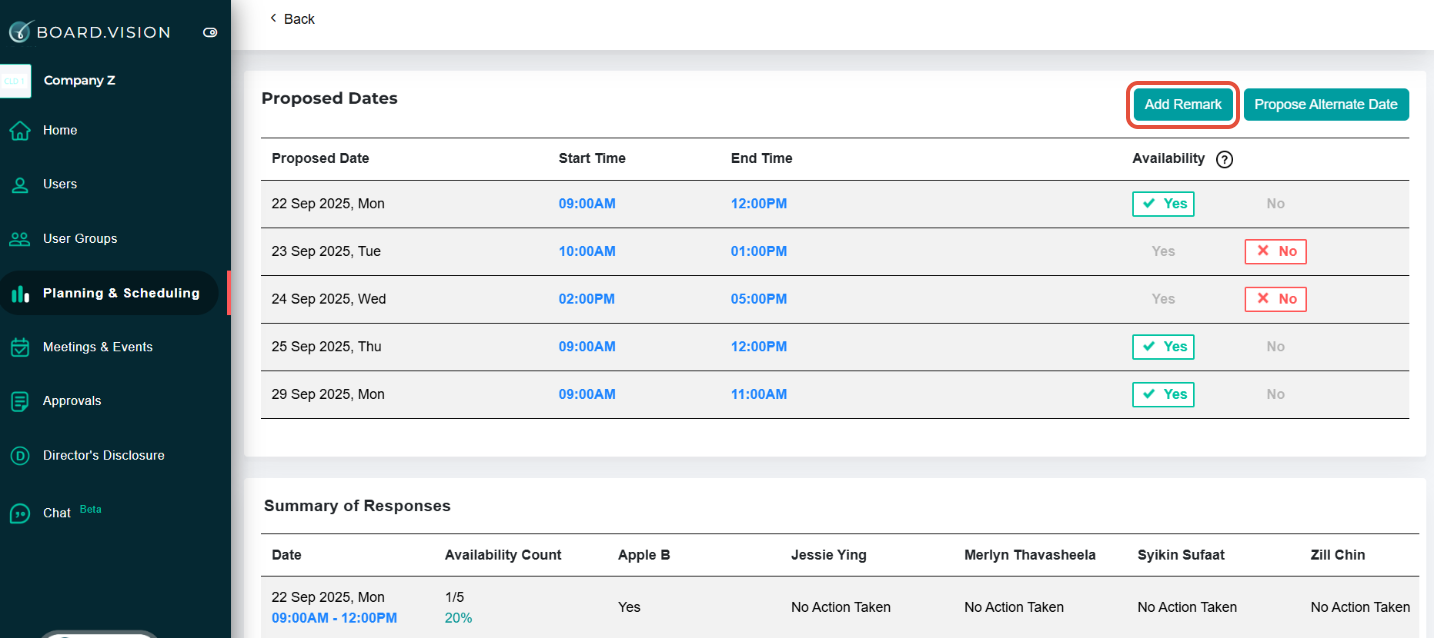
Task: Click the Start Time column header
Action: [592, 158]
